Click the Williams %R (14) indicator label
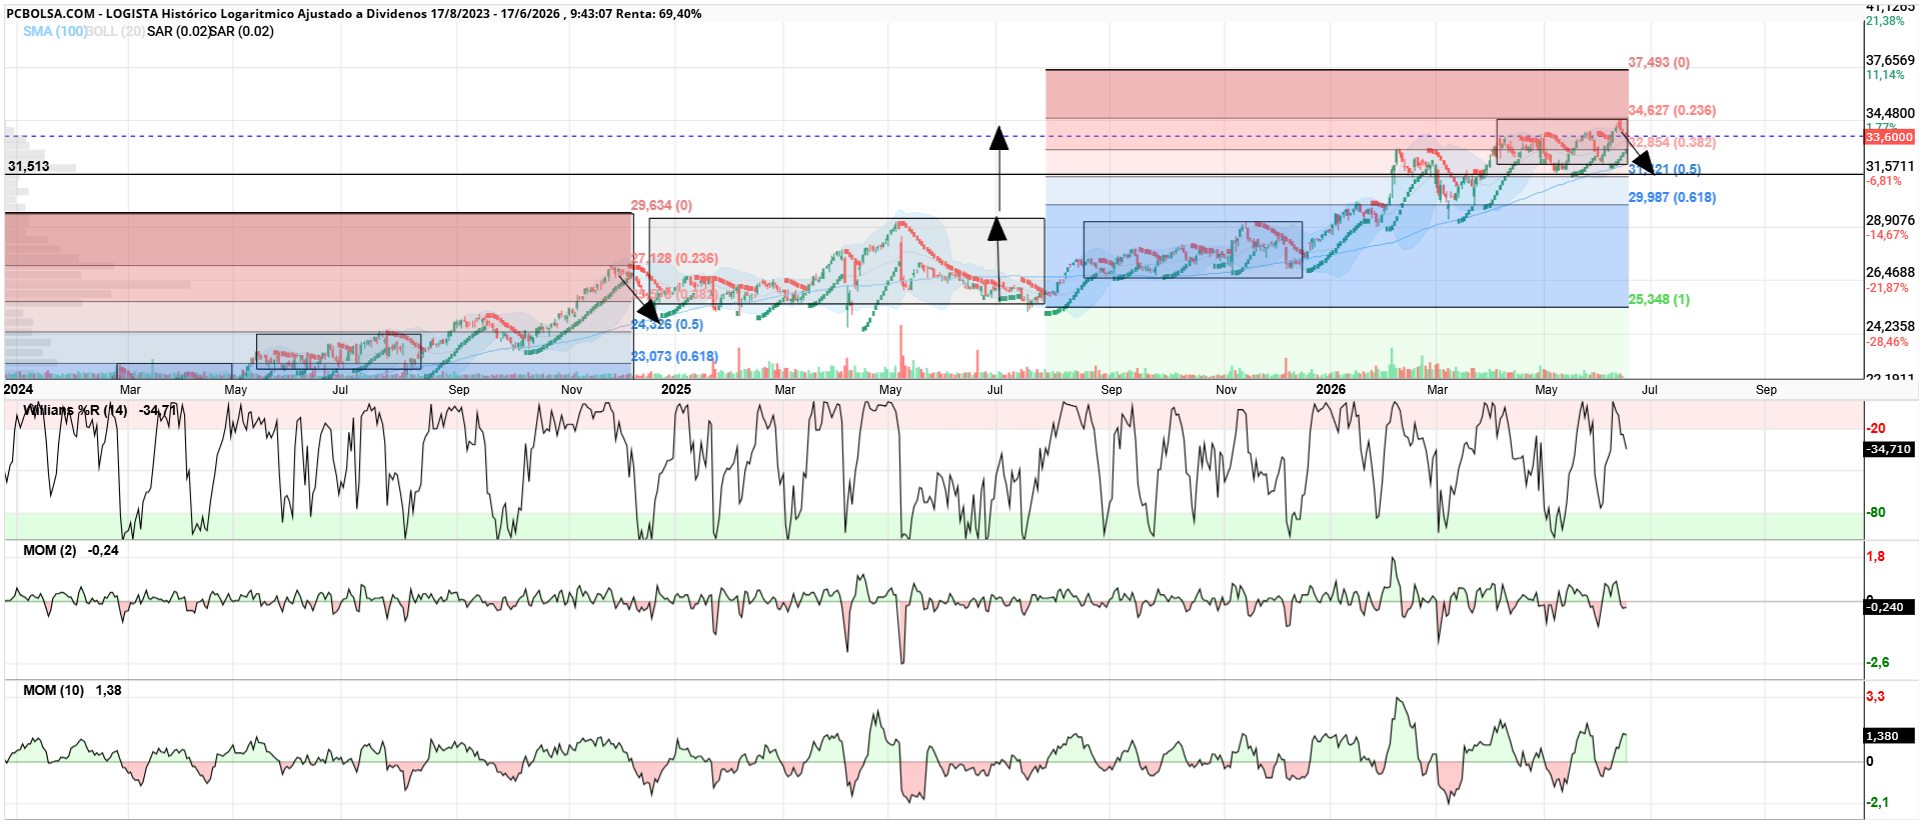Image resolution: width=1923 pixels, height=824 pixels. tap(75, 410)
